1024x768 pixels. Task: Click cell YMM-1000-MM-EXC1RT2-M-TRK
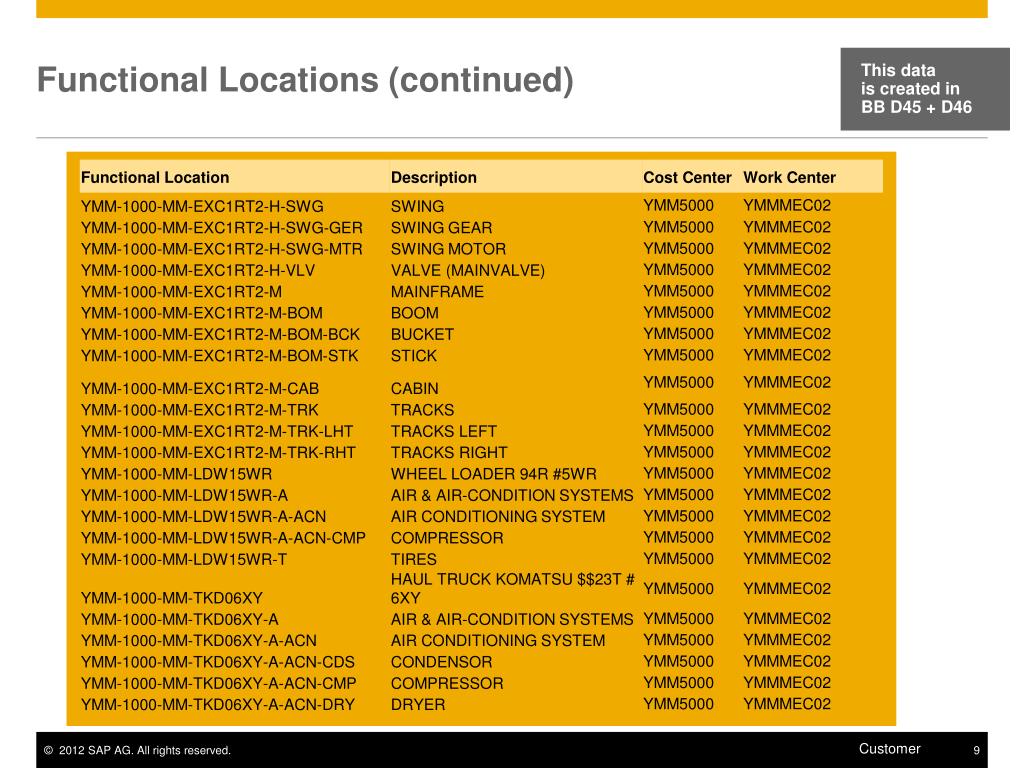tap(200, 410)
